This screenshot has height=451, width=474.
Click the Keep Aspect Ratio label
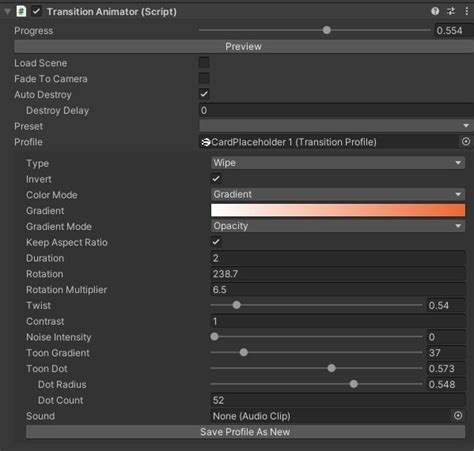point(67,242)
